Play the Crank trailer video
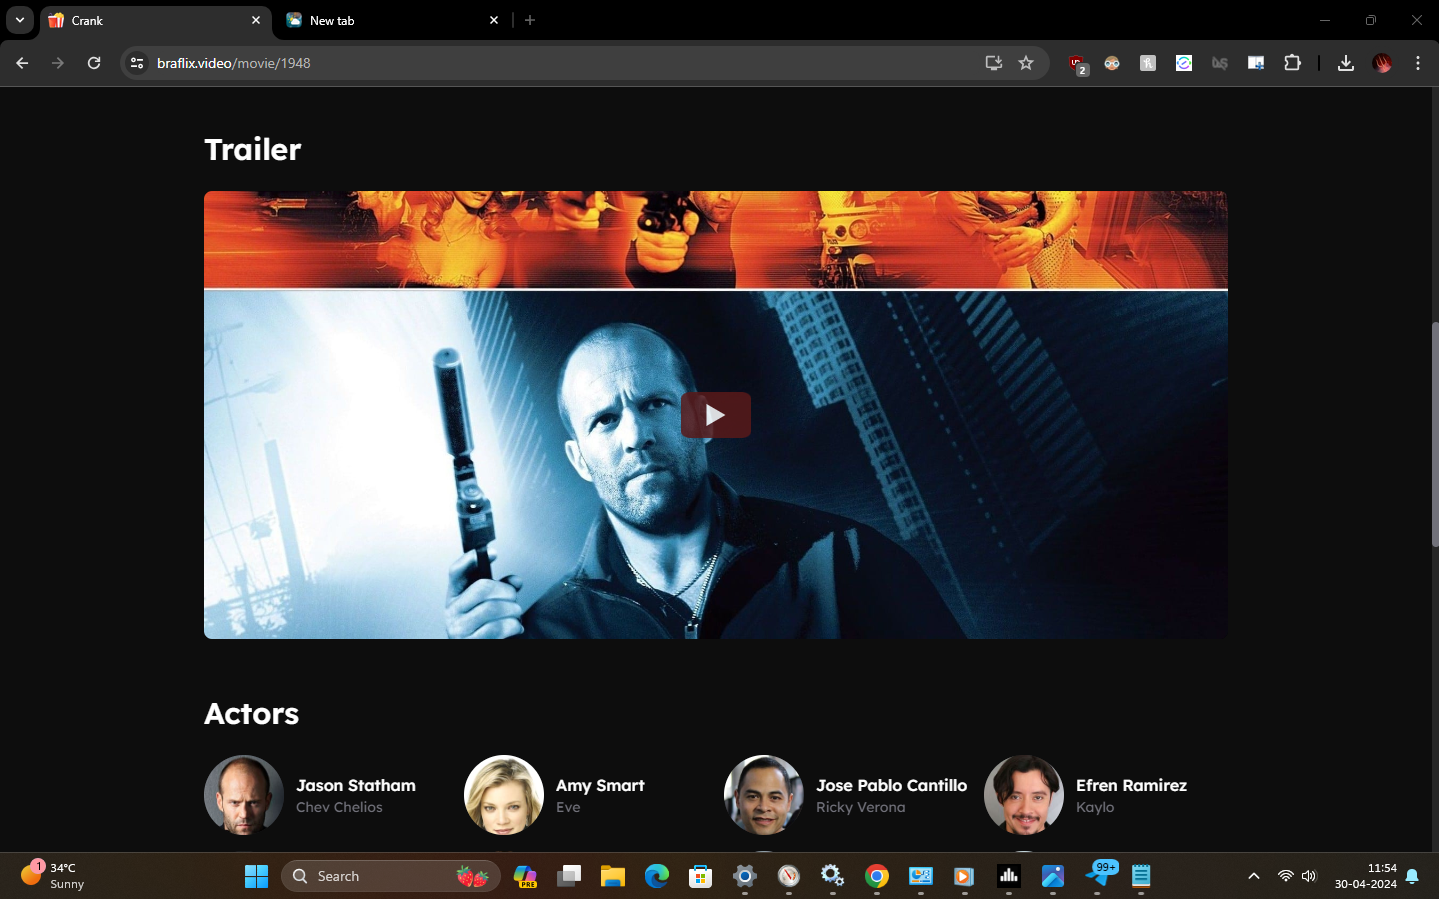This screenshot has height=899, width=1439. (x=715, y=415)
